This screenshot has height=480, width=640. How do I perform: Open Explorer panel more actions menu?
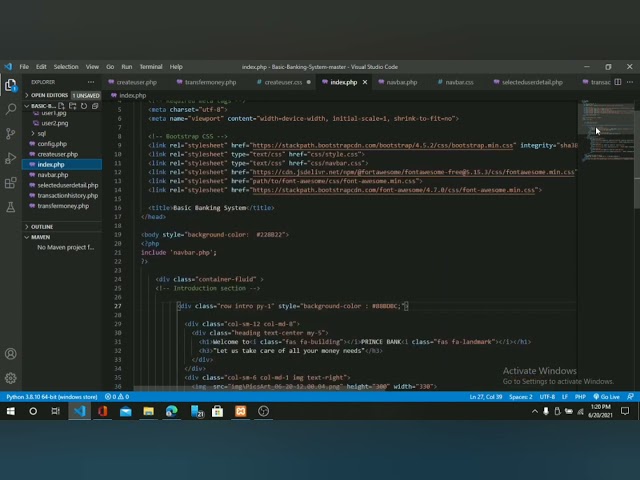tap(91, 82)
